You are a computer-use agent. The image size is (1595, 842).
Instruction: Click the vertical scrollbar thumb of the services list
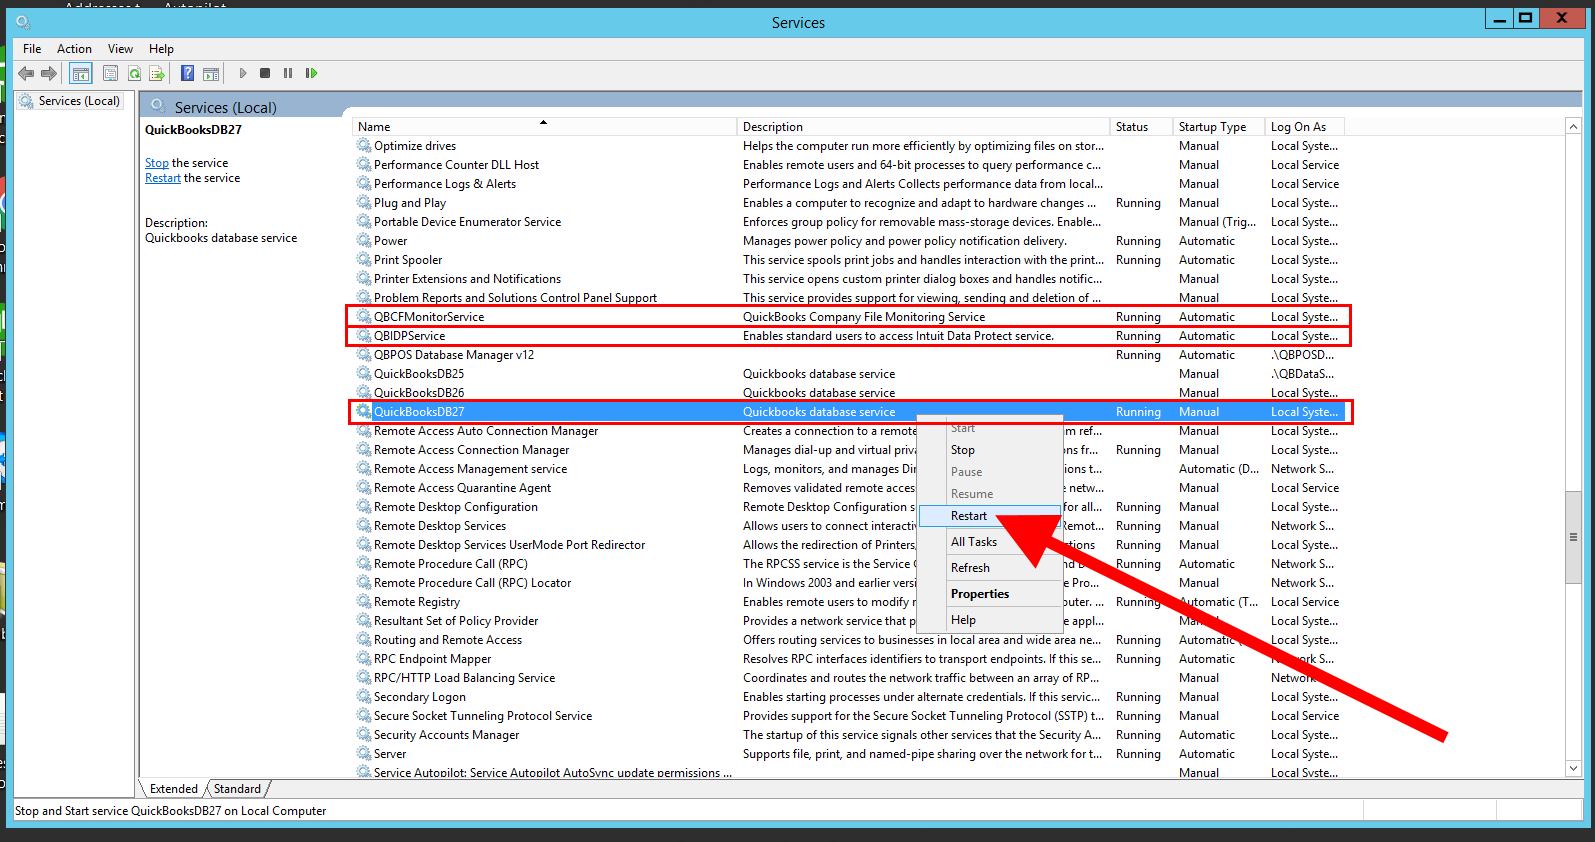(1573, 536)
